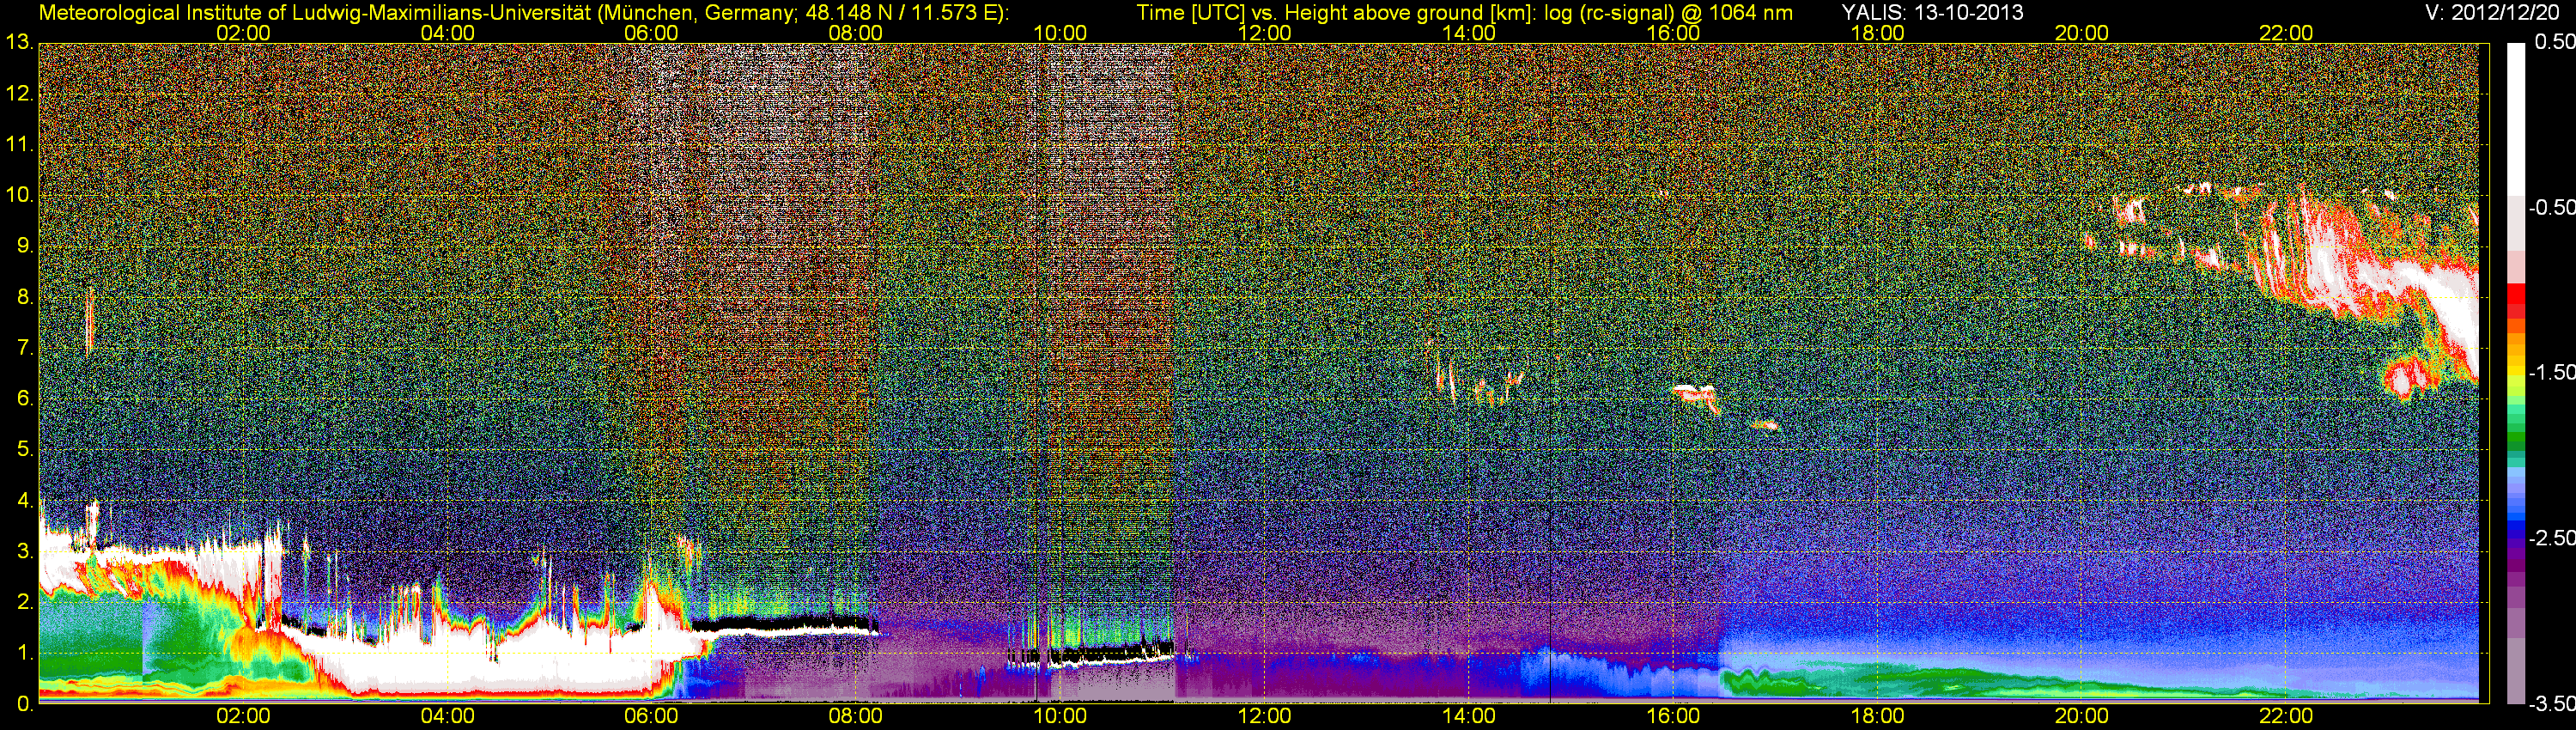Click '22:00' on the upper time axis
Screen dimensions: 2576x730
click(x=2286, y=33)
